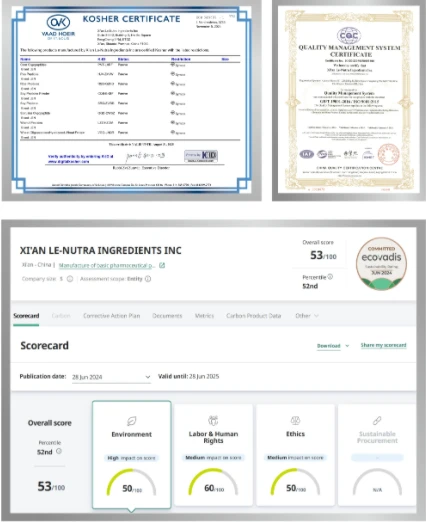The height and width of the screenshot is (522, 426).
Task: Click the Sustainable Procurement chain icon
Action: (377, 420)
